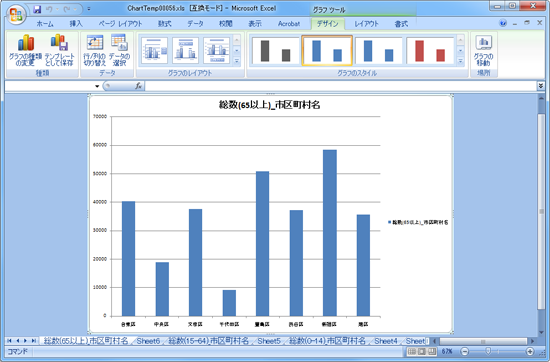Click グラフの種類の変更 chart type icon
Screen dimensions: 550x362
[x=25, y=50]
